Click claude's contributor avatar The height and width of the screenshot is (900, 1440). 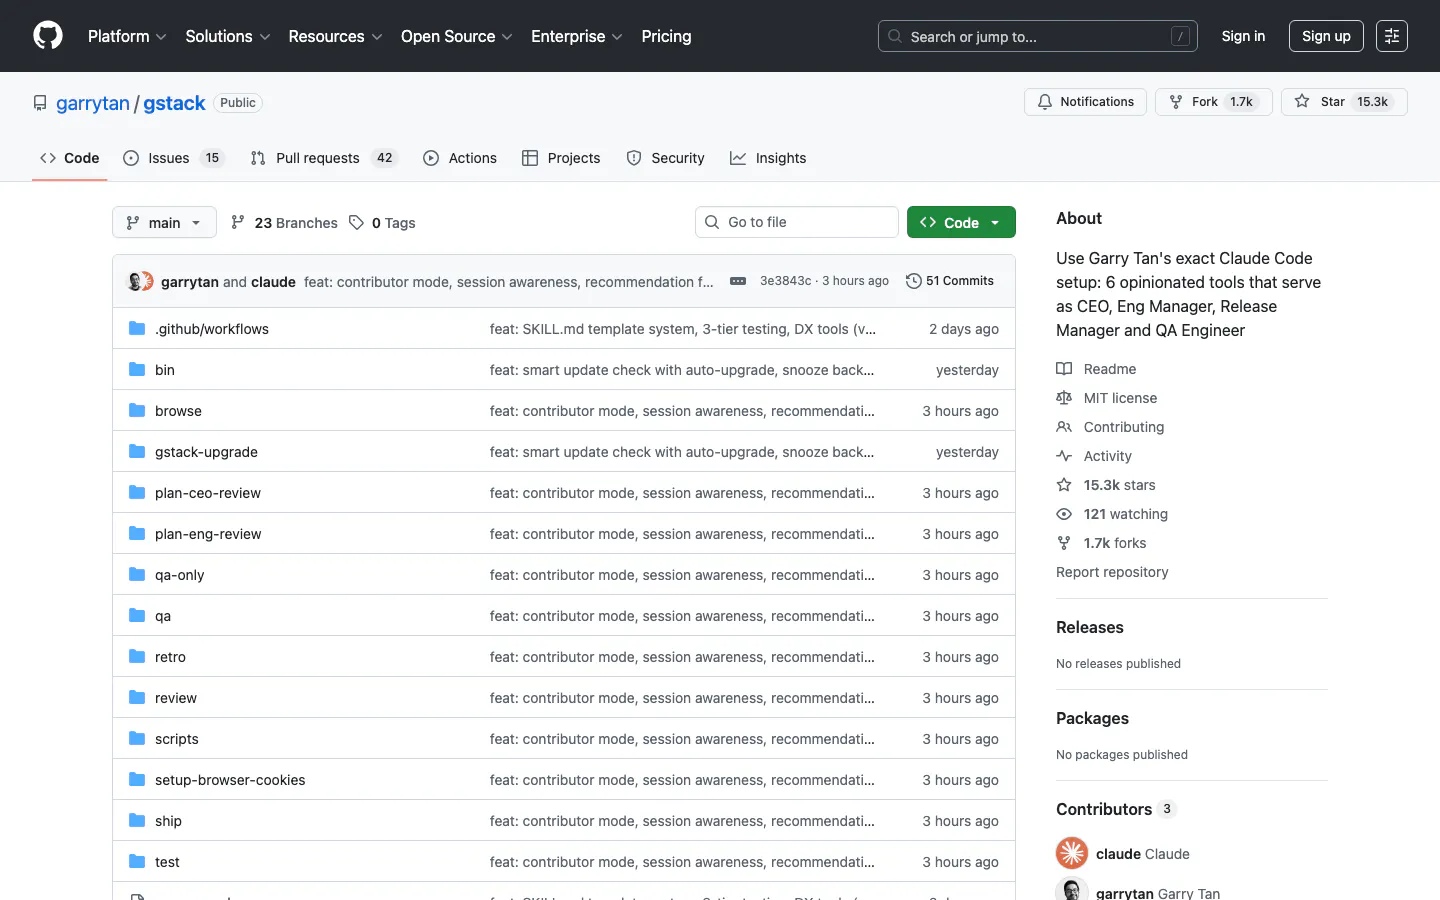point(1072,854)
